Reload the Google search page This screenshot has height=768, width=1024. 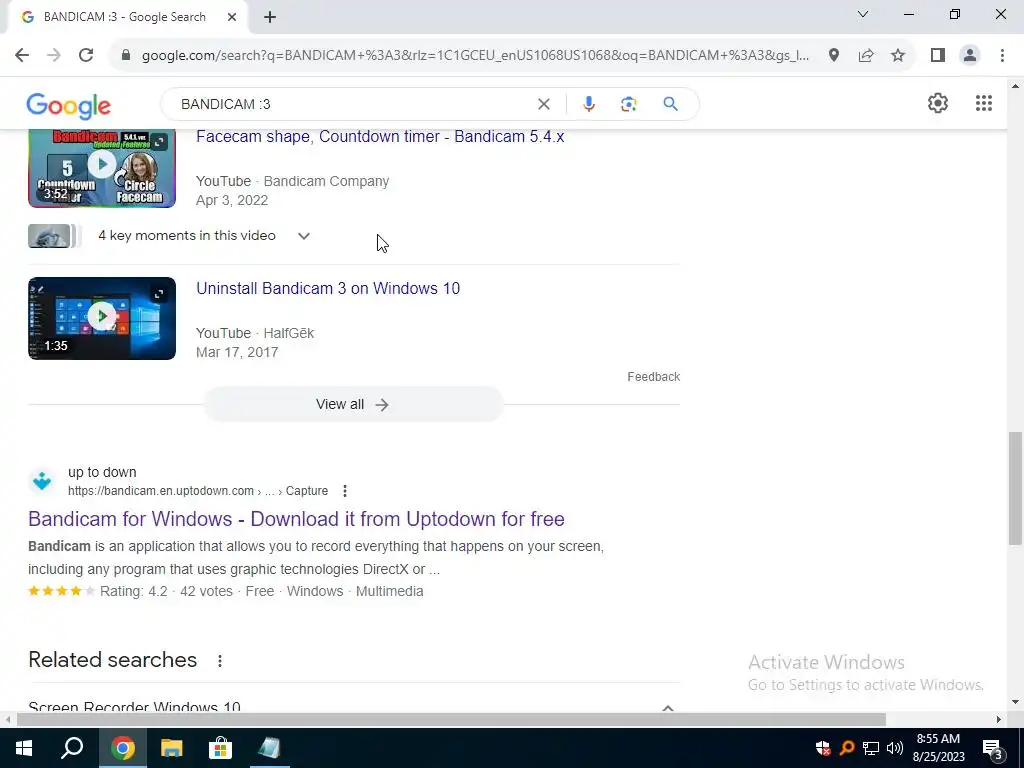pyautogui.click(x=86, y=56)
